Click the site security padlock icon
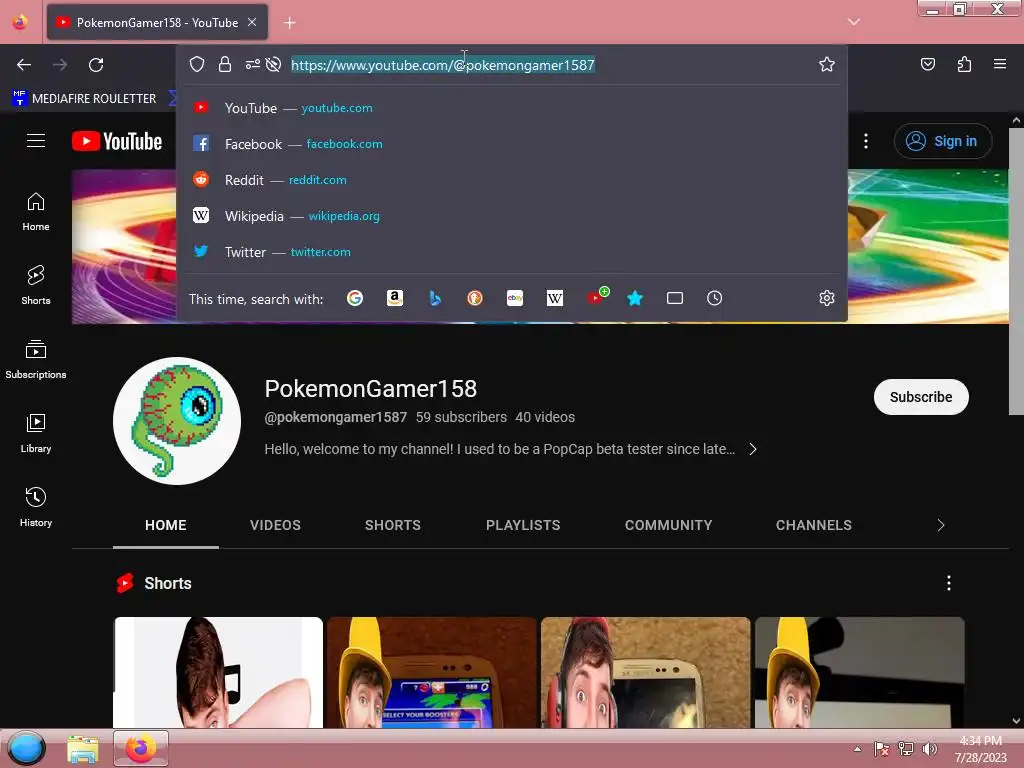Viewport: 1024px width, 768px height. 225,65
